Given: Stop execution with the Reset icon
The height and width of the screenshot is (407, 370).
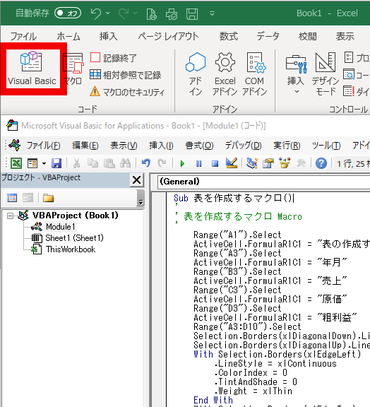Looking at the screenshot, I should click(215, 164).
